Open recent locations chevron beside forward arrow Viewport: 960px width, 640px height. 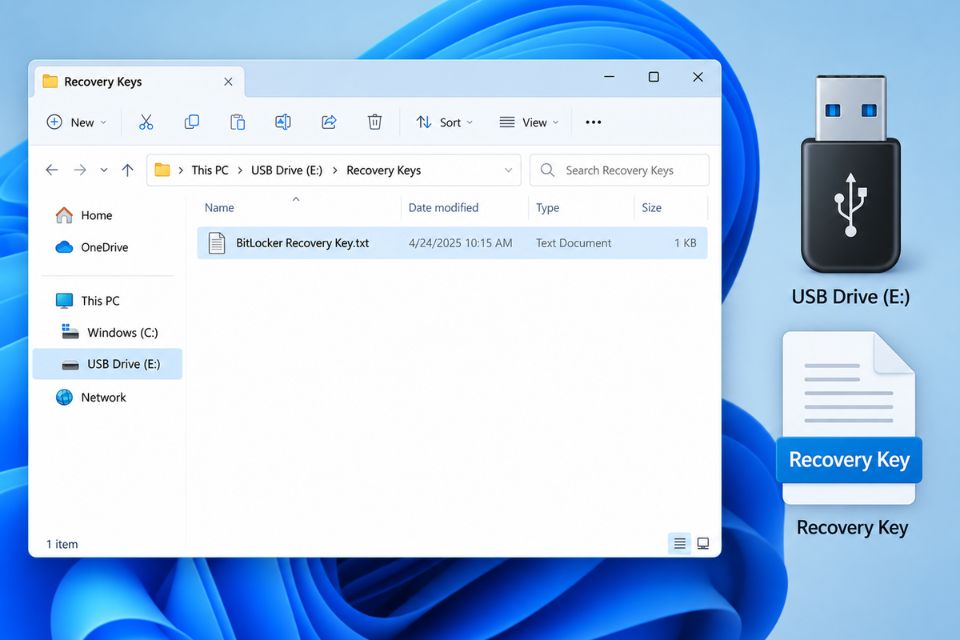click(x=104, y=170)
